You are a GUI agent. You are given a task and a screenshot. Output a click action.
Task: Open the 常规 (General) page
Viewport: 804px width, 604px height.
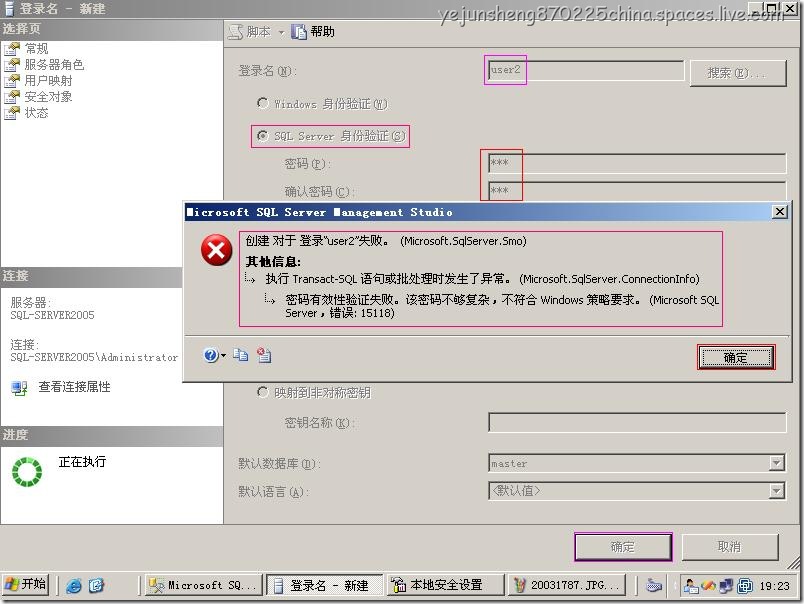36,49
